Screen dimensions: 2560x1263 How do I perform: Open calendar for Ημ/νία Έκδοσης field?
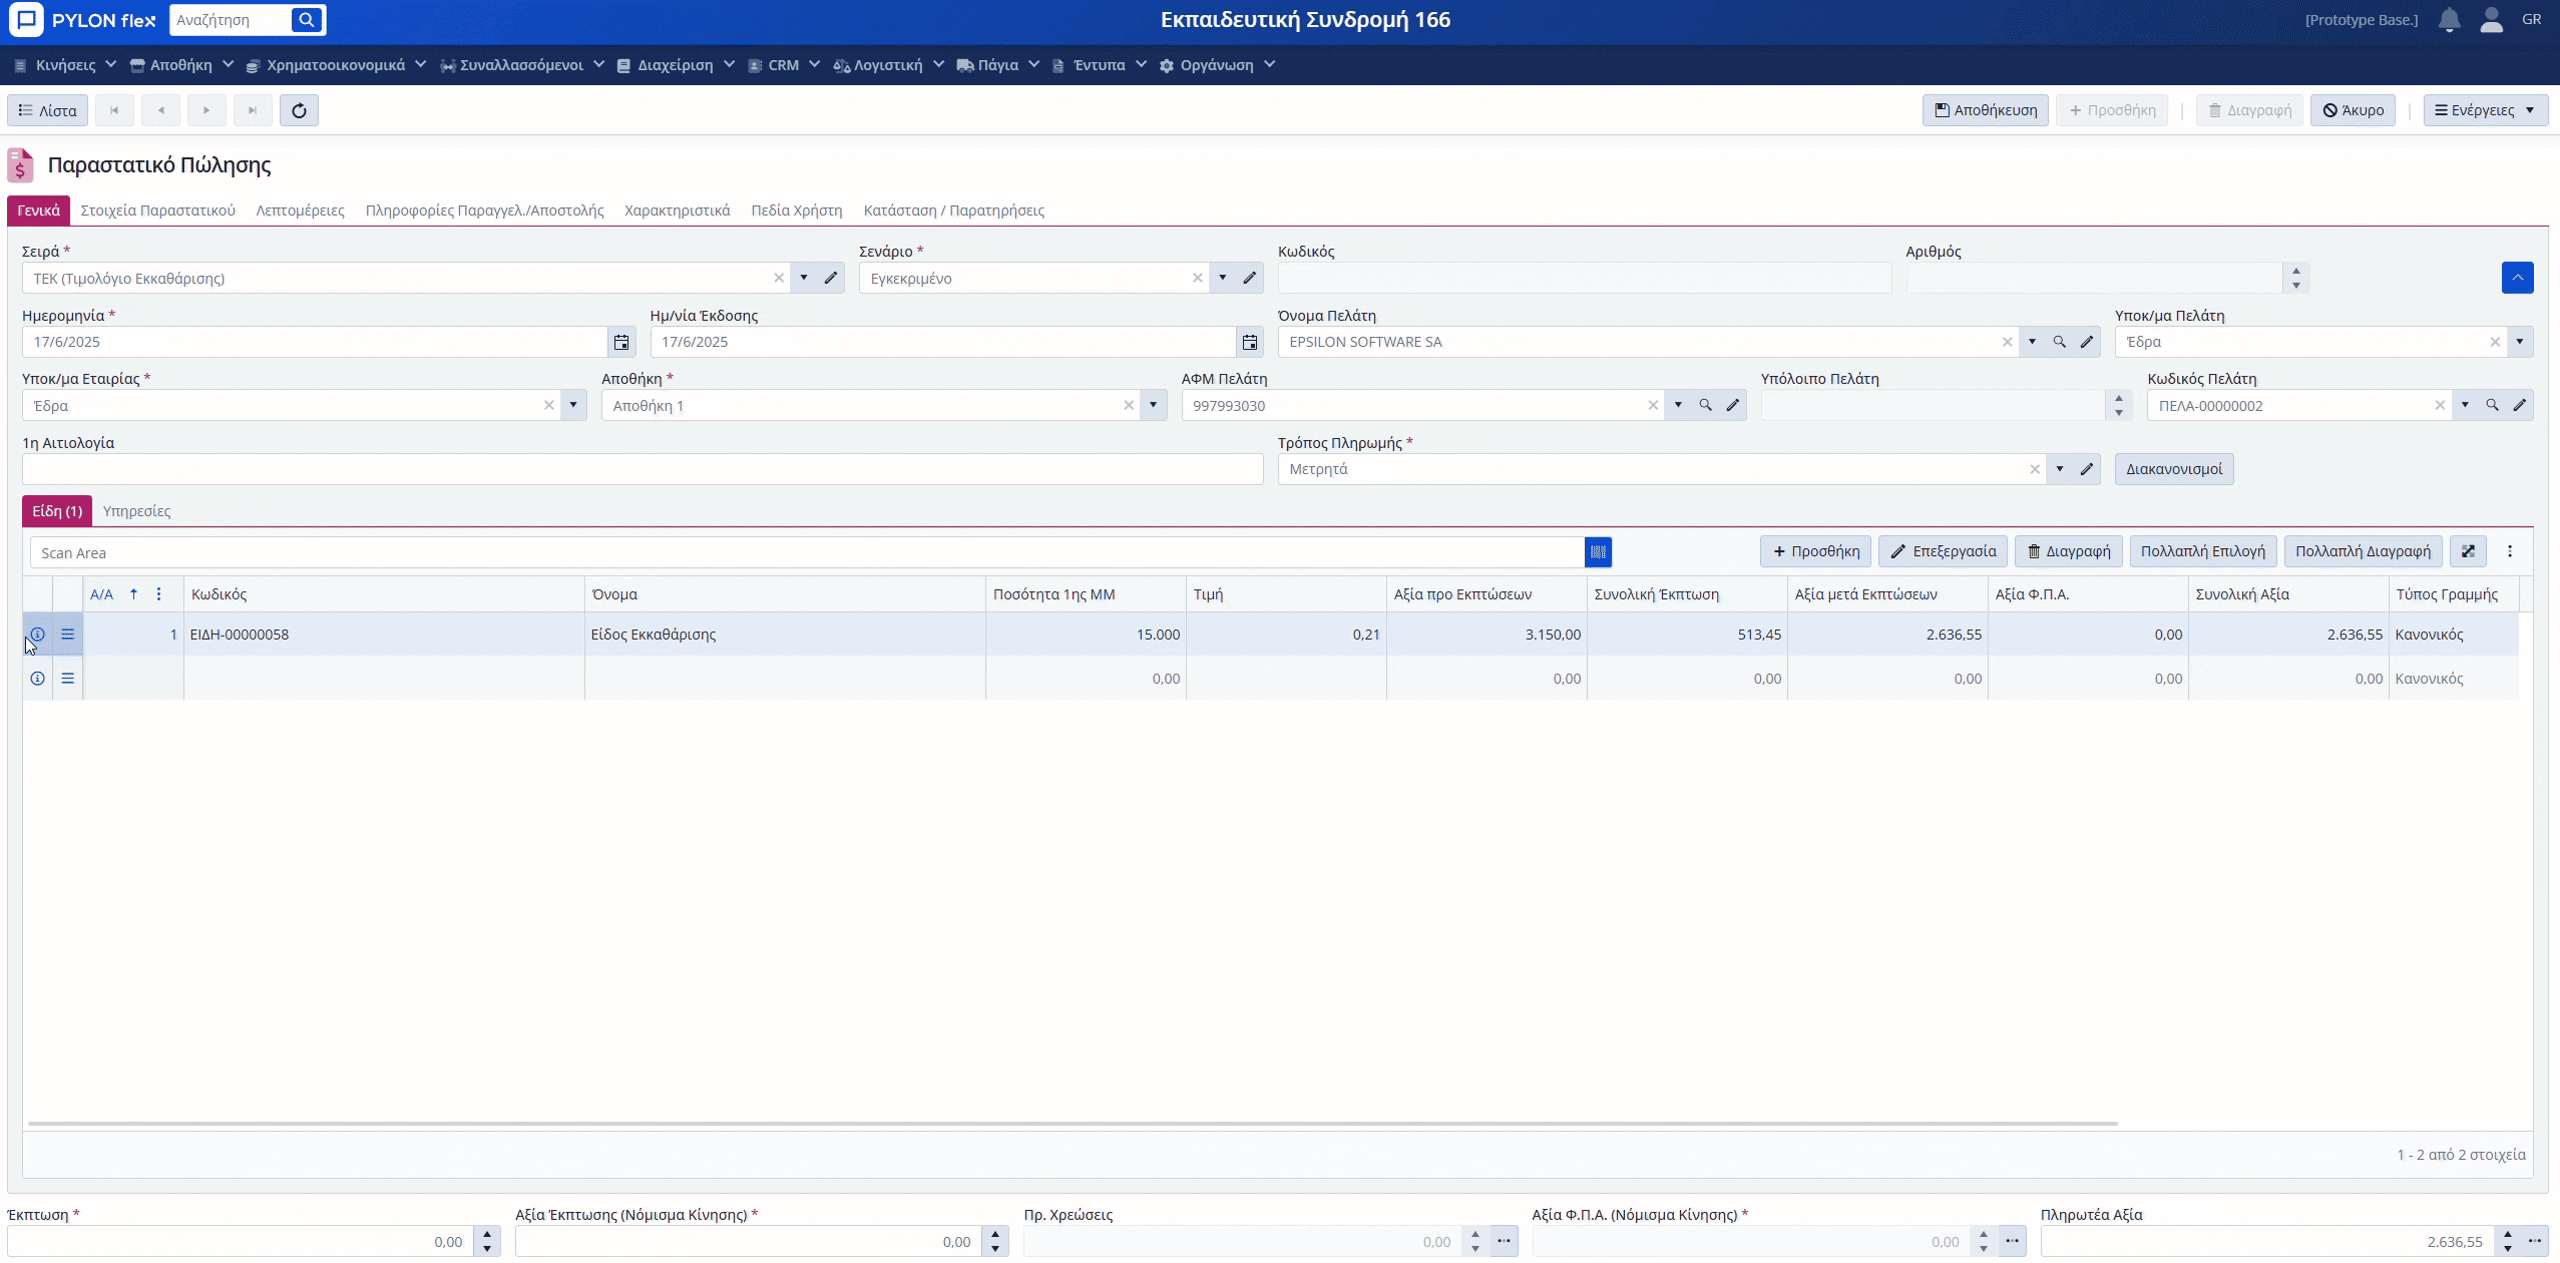click(1250, 342)
